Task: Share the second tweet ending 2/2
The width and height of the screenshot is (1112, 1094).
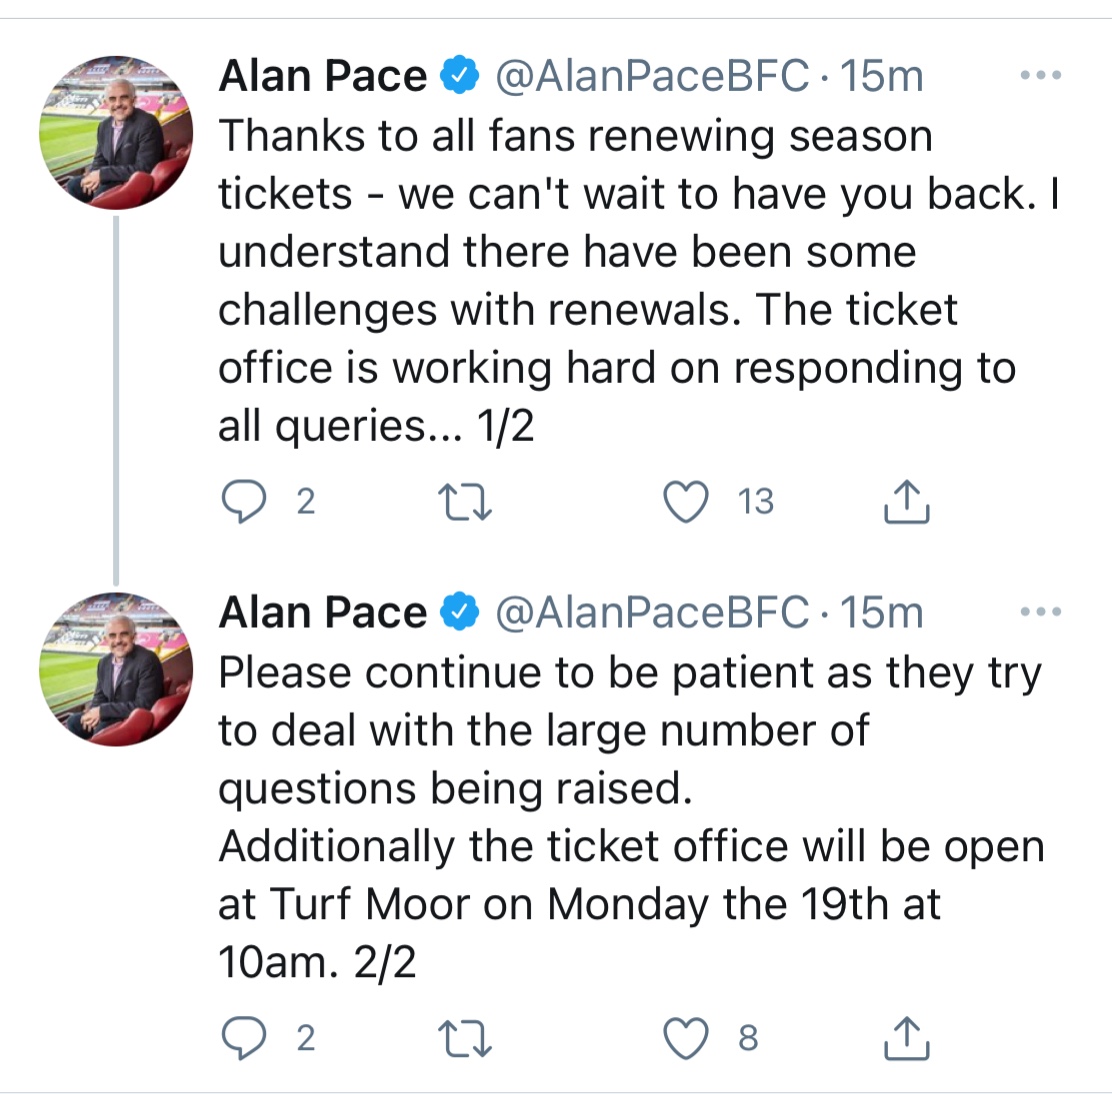Action: click(906, 1038)
